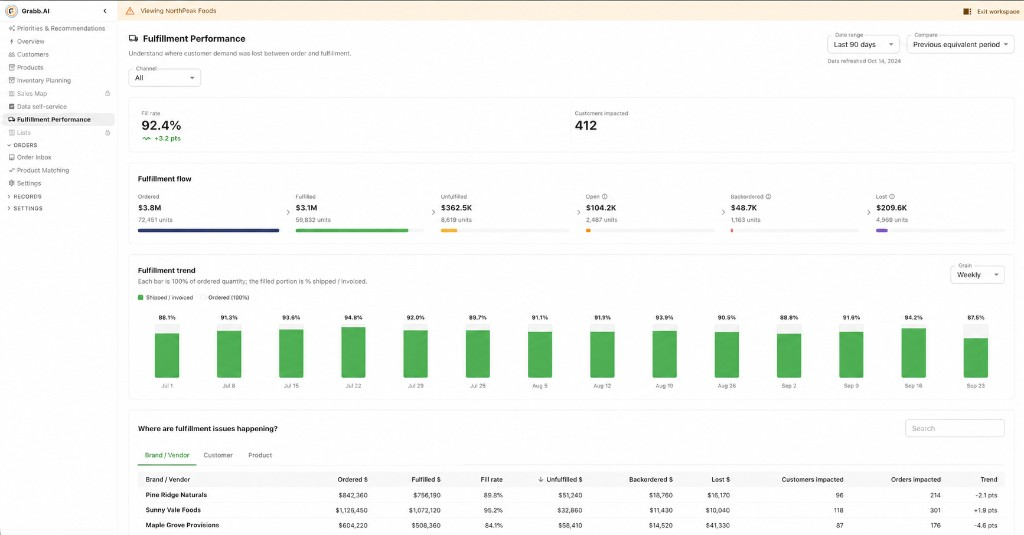
Task: Toggle the Ordered (100%) legend item
Action: click(x=225, y=297)
